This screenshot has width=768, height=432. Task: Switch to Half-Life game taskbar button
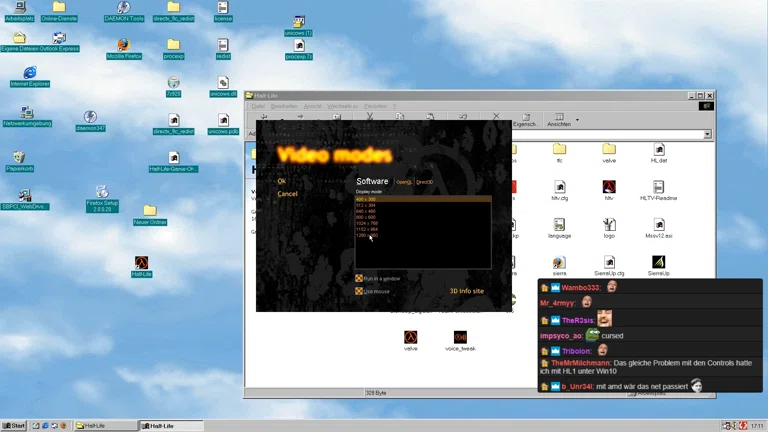[171, 426]
